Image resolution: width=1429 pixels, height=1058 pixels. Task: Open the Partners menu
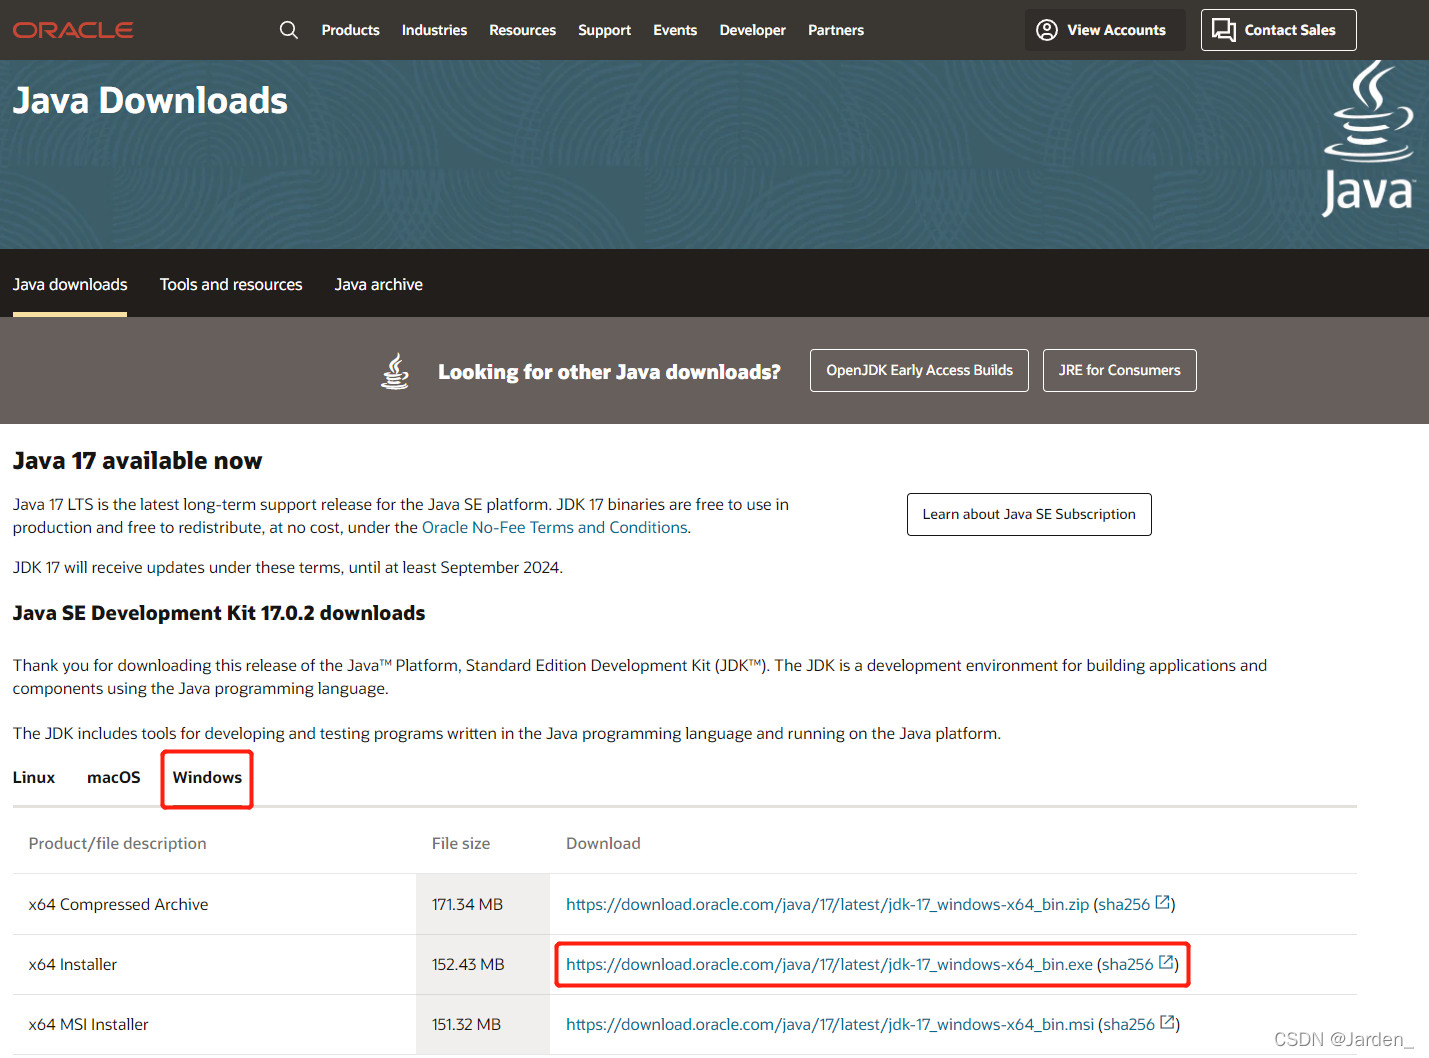[x=836, y=30]
